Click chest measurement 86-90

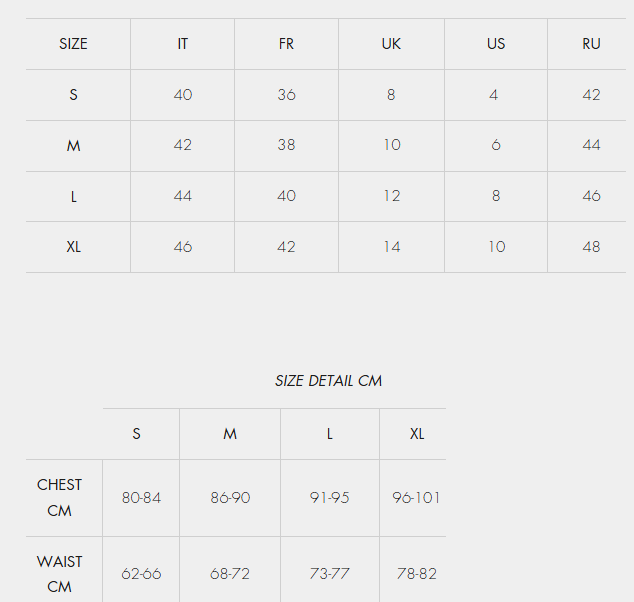[x=230, y=497]
